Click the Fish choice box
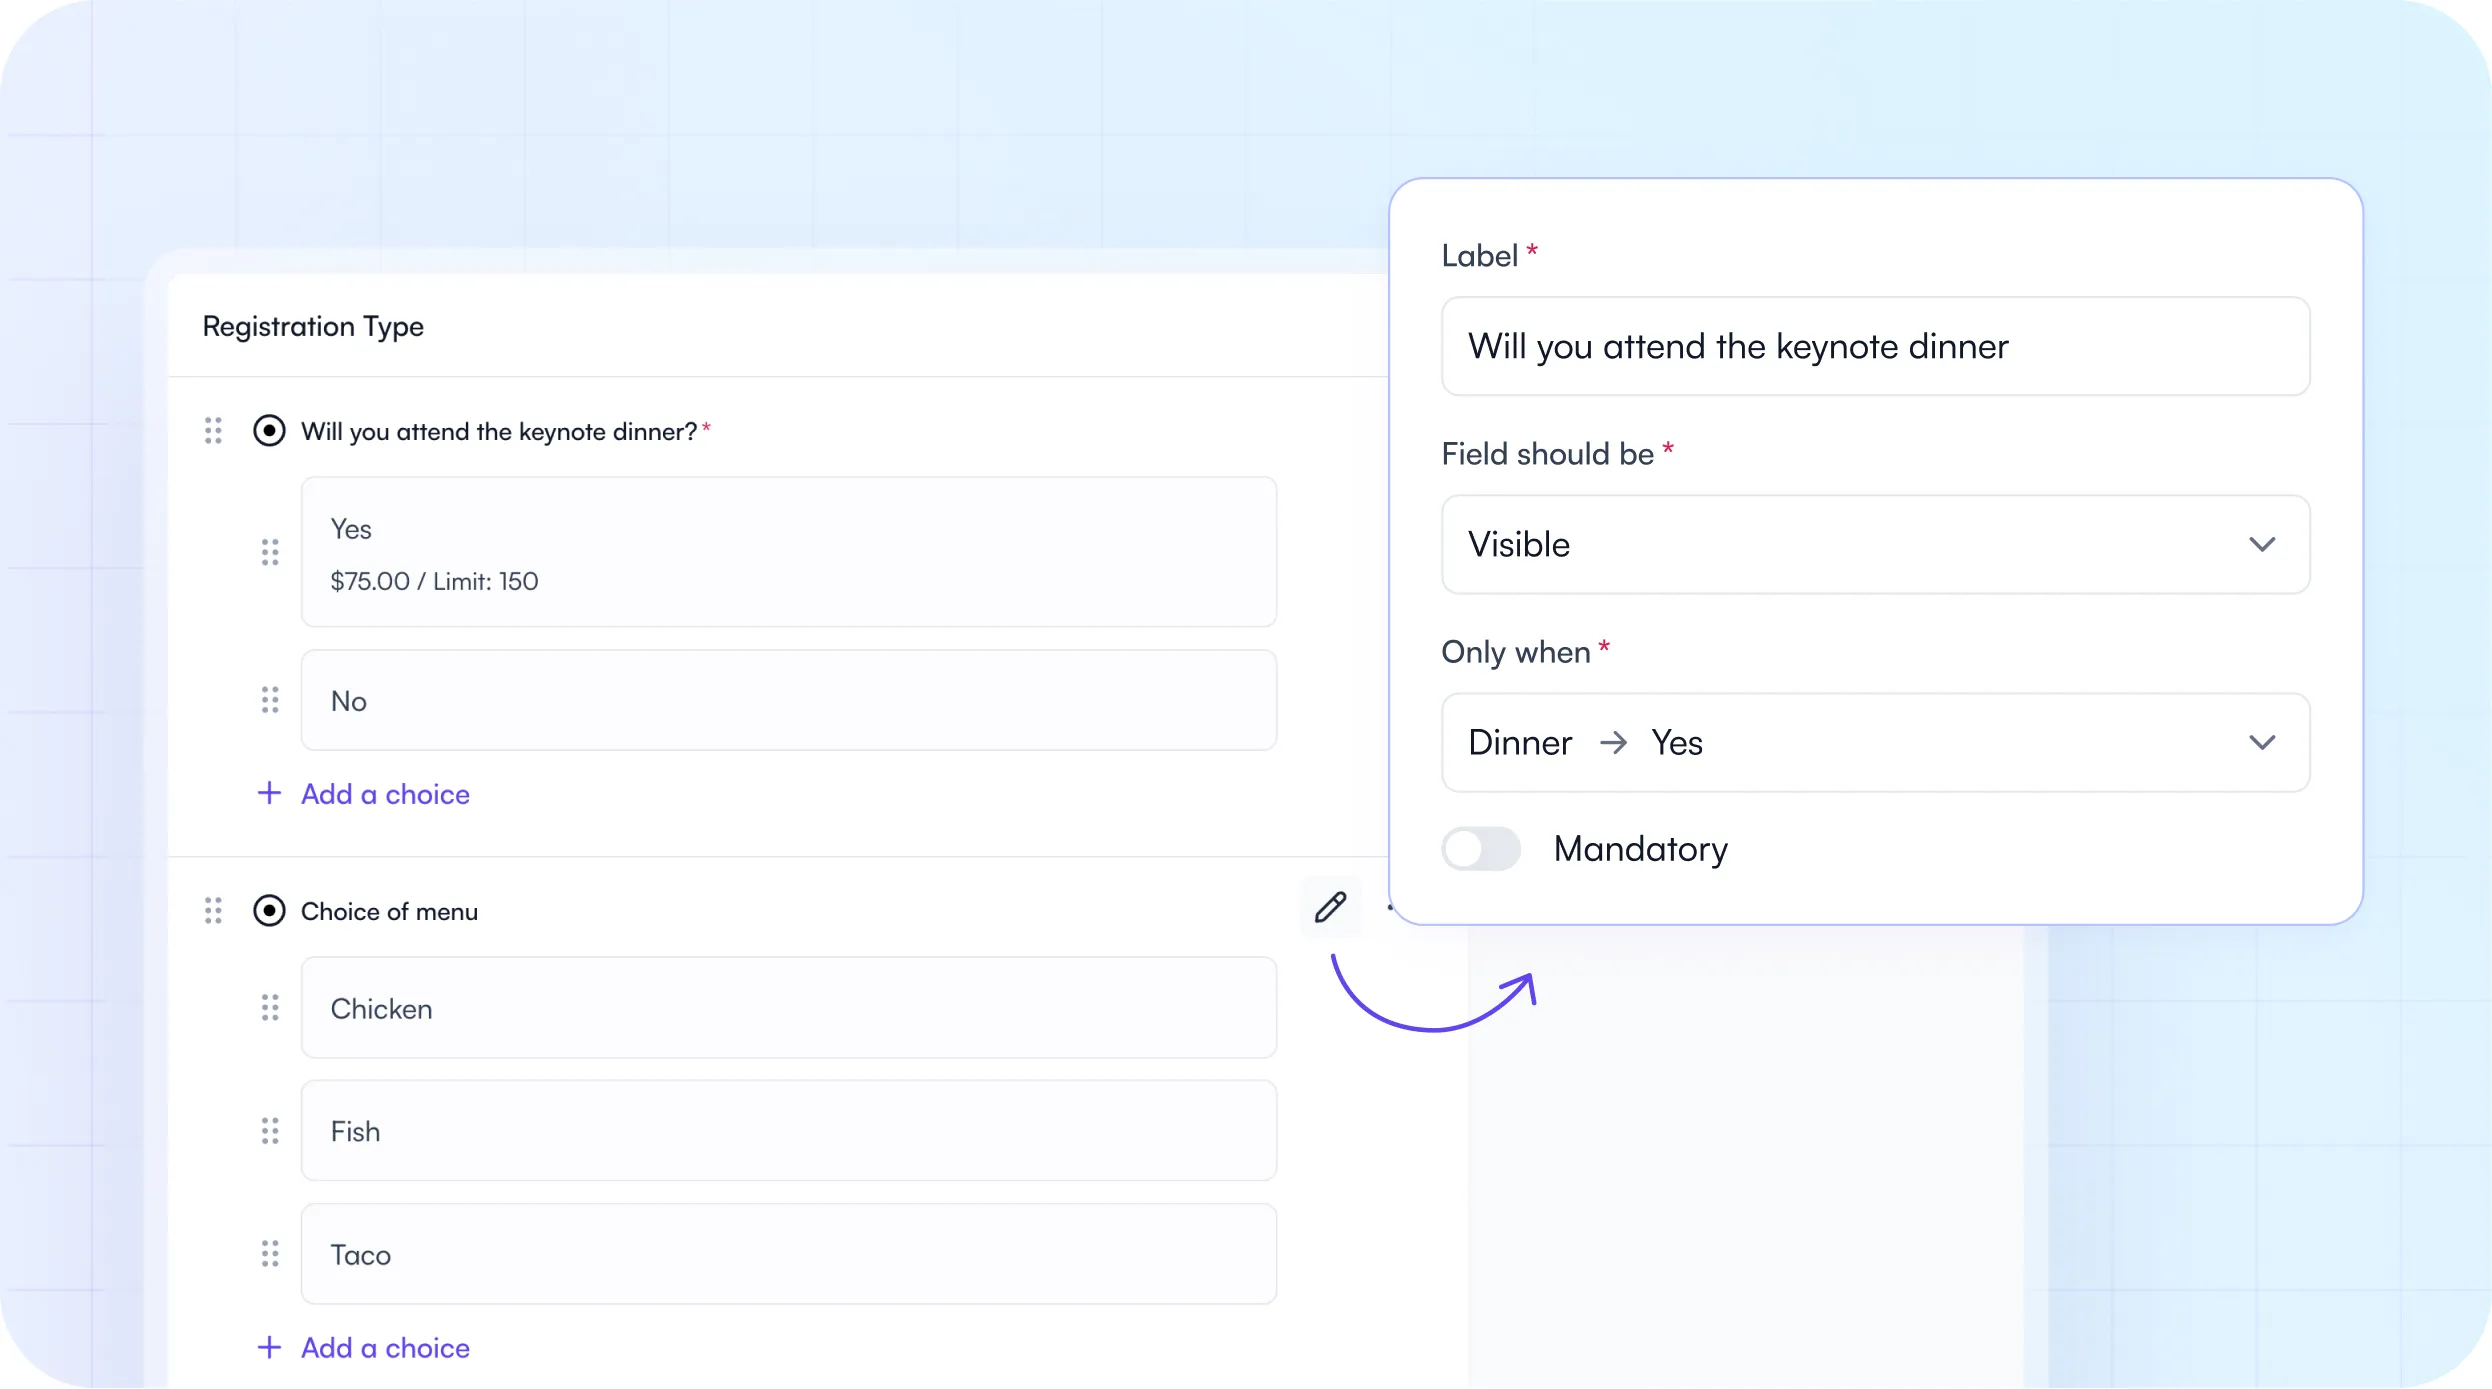Screen dimensions: 2492x1389 pos(789,1131)
